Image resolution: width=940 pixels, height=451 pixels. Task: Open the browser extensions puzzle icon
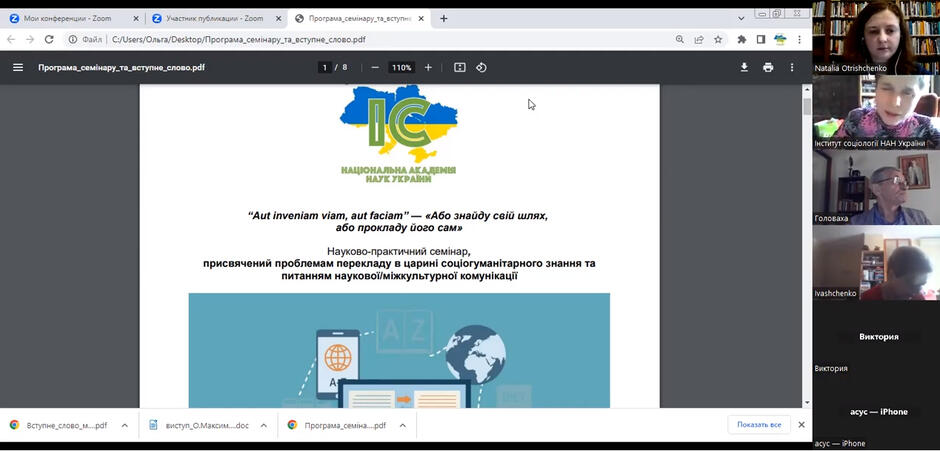point(742,40)
